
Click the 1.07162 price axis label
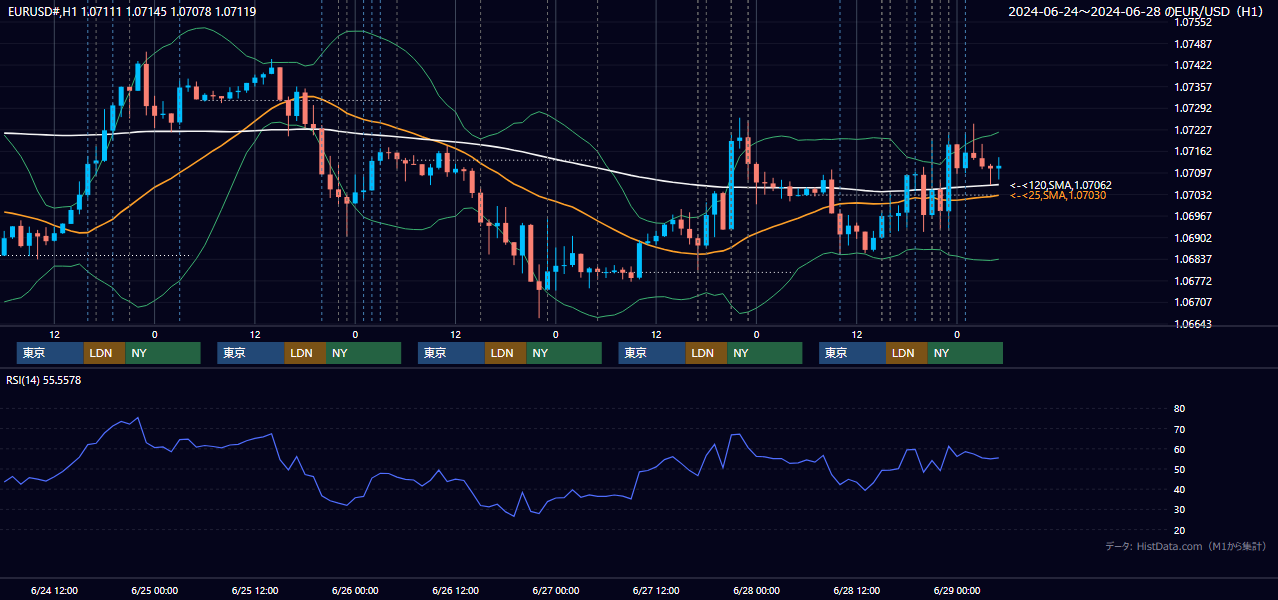(x=1192, y=152)
